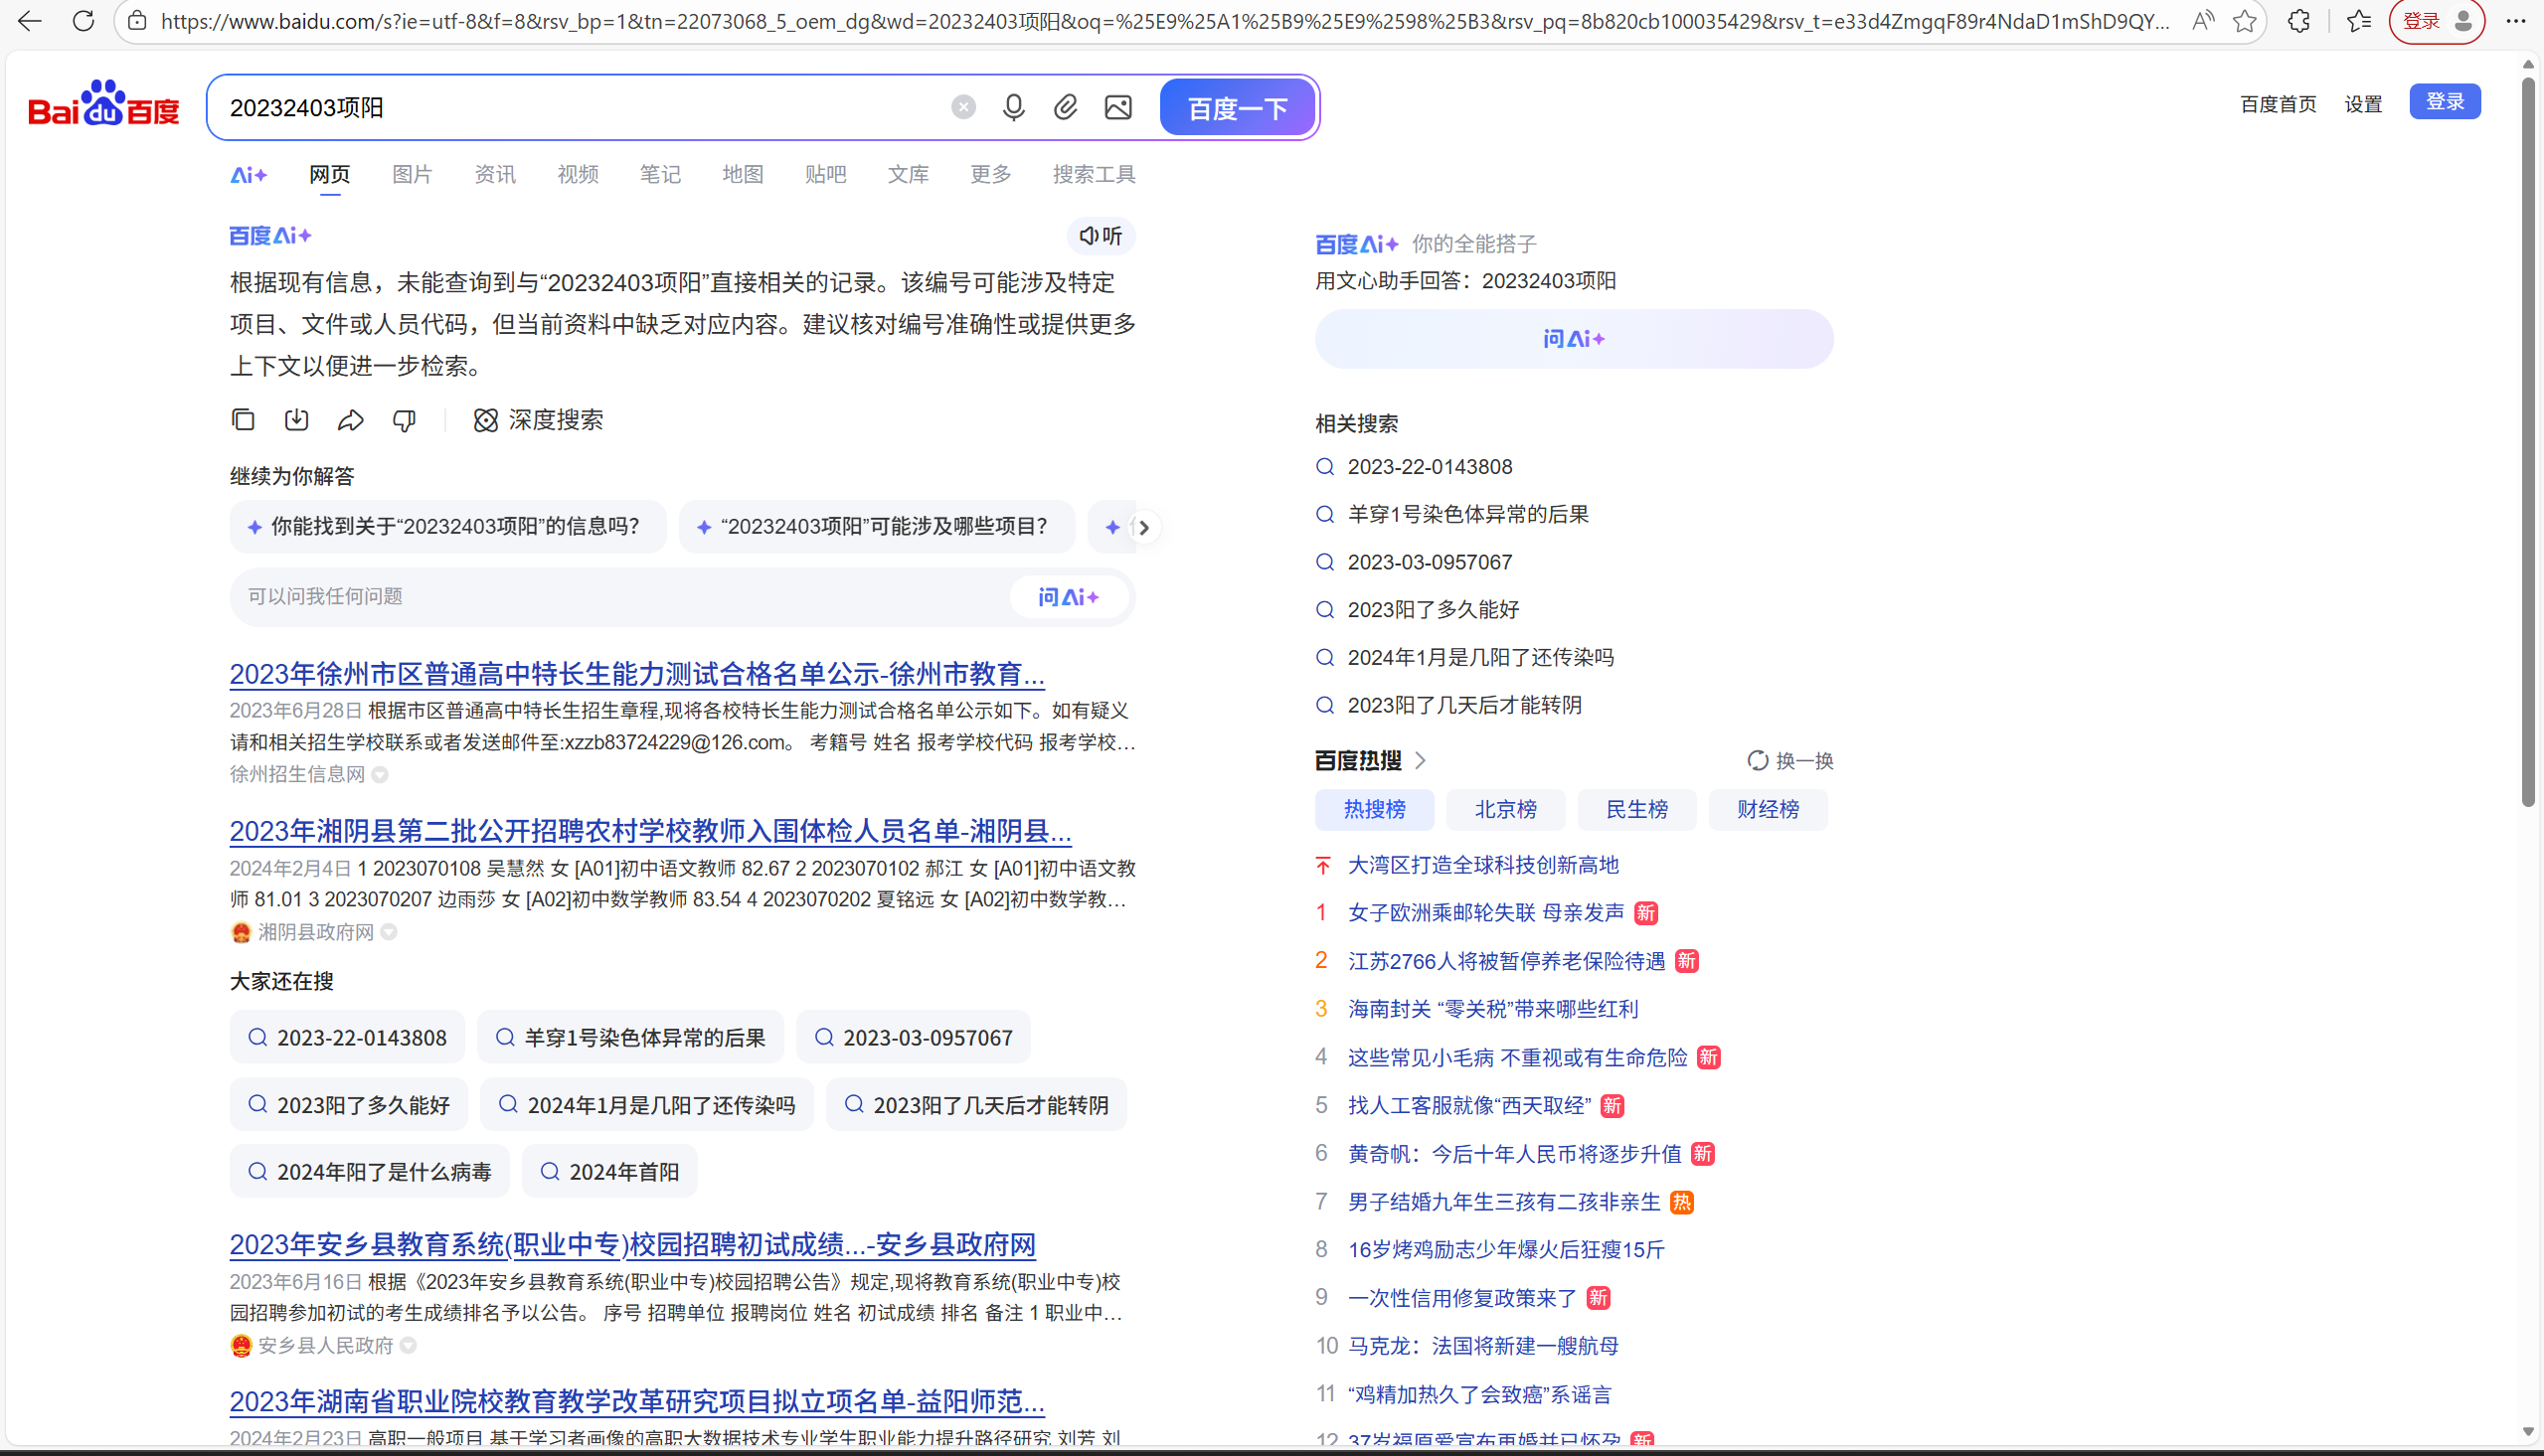Advance the suggested questions carousel arrow
The image size is (2544, 1456).
pos(1142,527)
